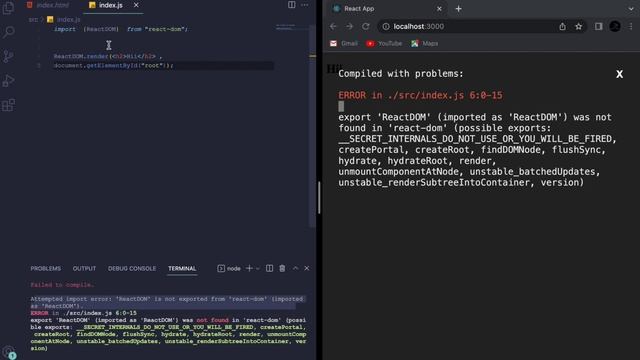Viewport: 640px width, 360px height.
Task: Click the 'Compiled with problems:' heading
Action: (x=401, y=74)
